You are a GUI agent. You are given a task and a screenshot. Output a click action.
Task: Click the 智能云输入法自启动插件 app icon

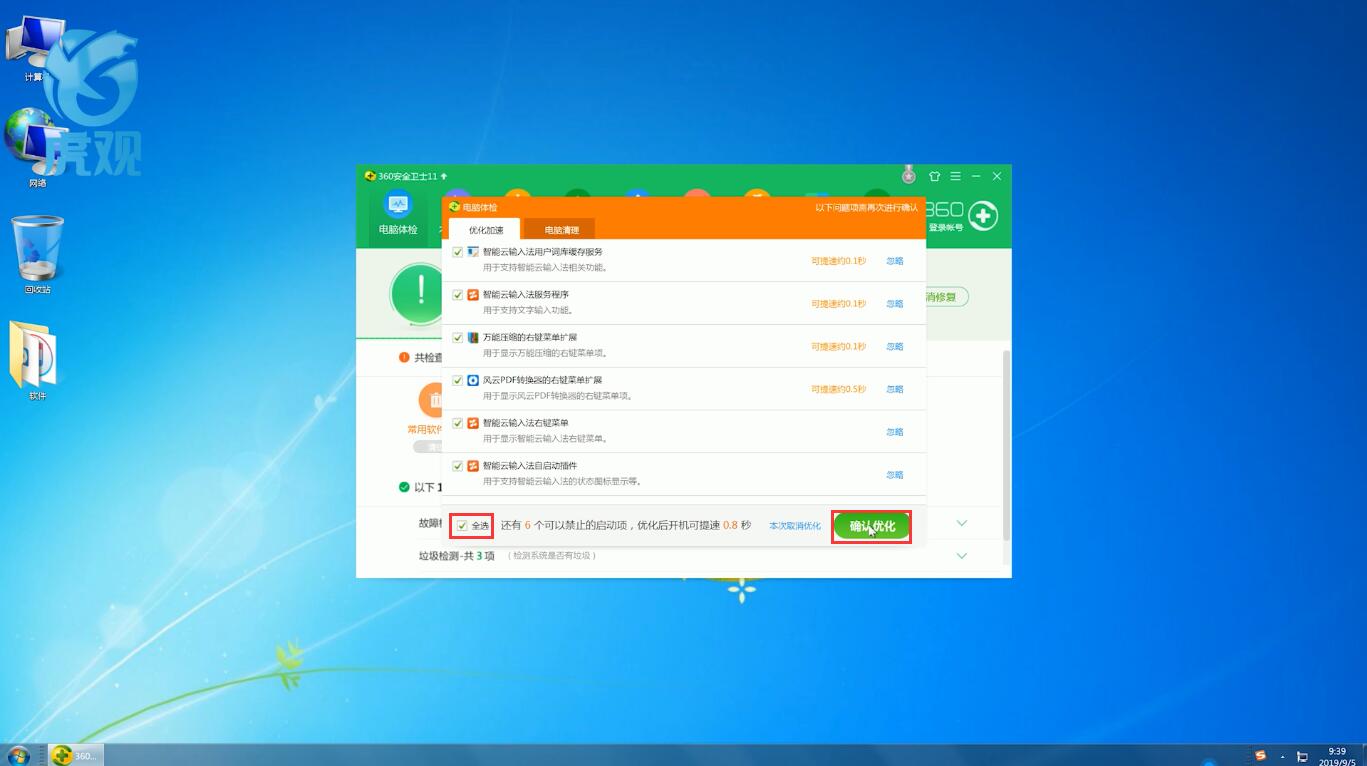[x=473, y=466]
